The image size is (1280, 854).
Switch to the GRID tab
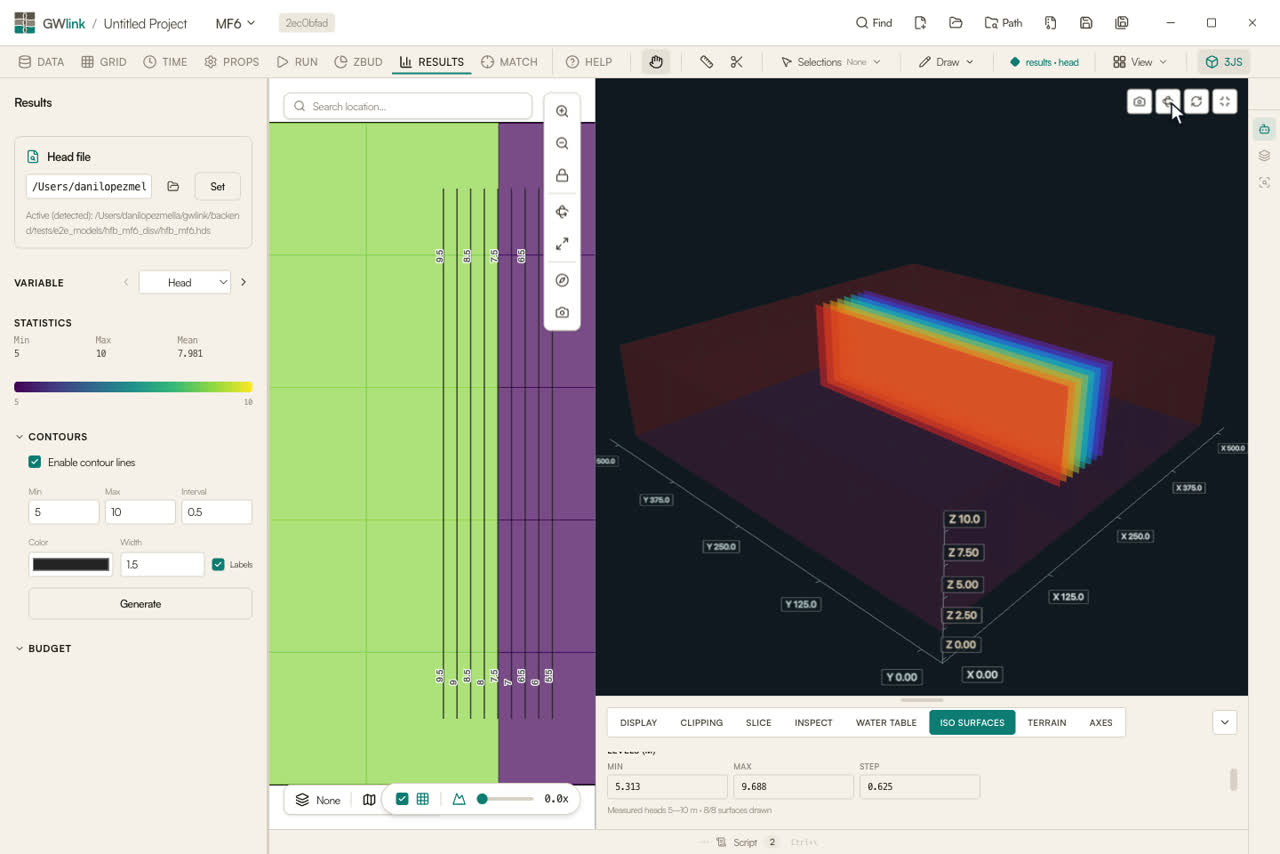(x=103, y=62)
